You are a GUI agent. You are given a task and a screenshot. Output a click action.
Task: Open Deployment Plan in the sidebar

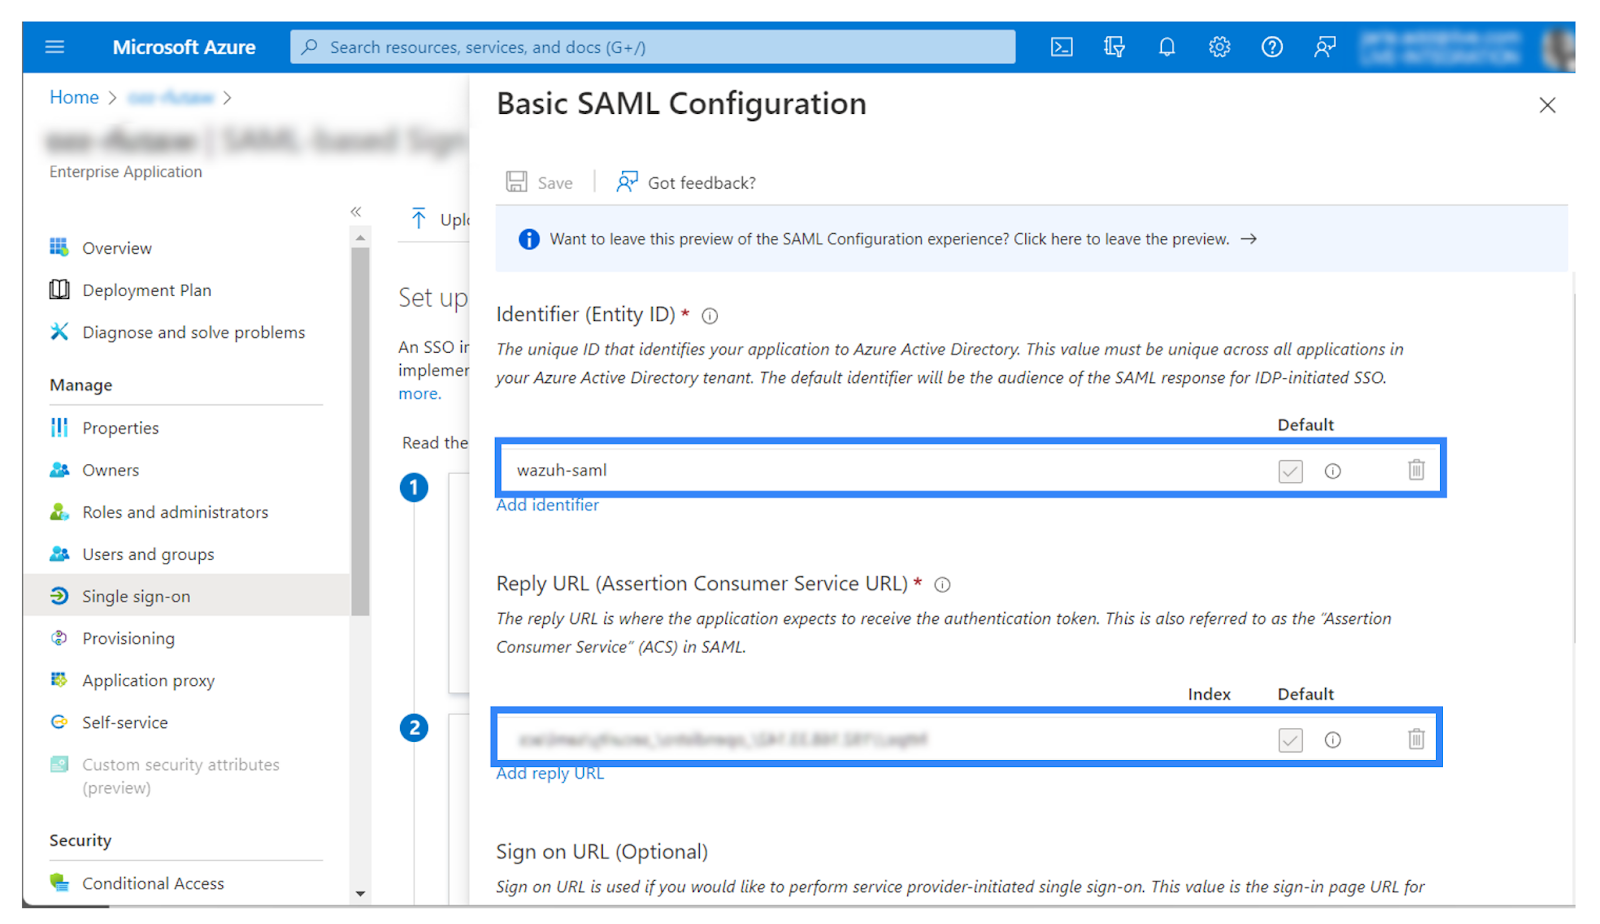(147, 290)
